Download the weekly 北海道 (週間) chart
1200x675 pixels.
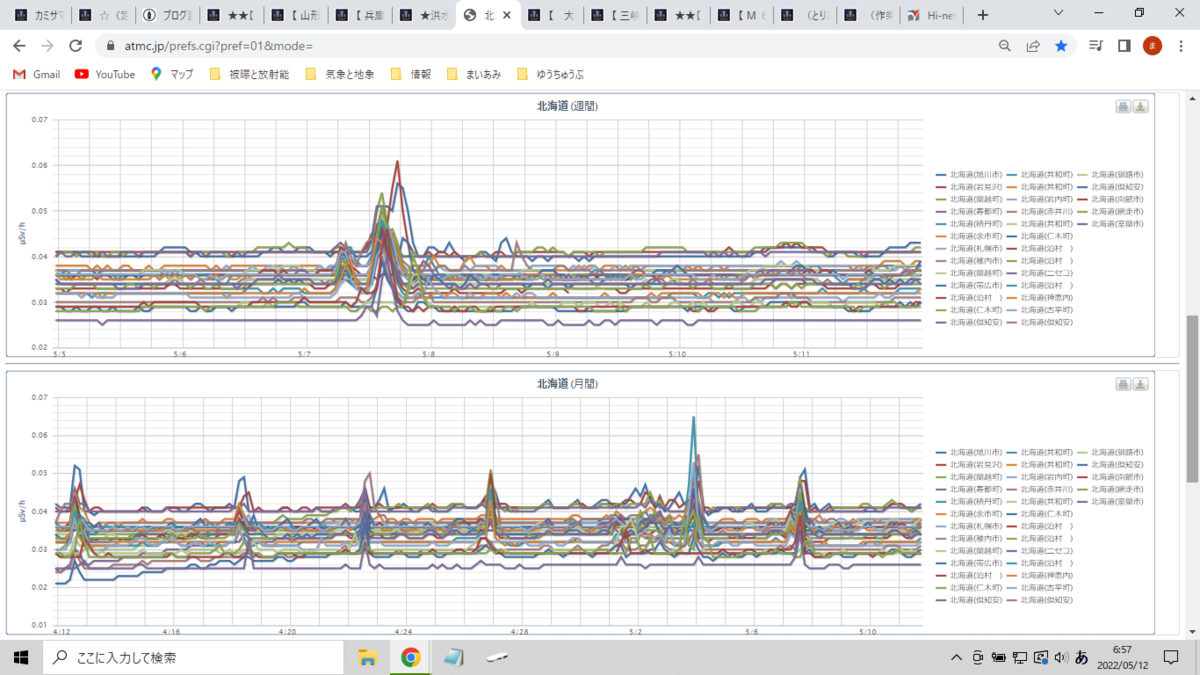[1141, 107]
